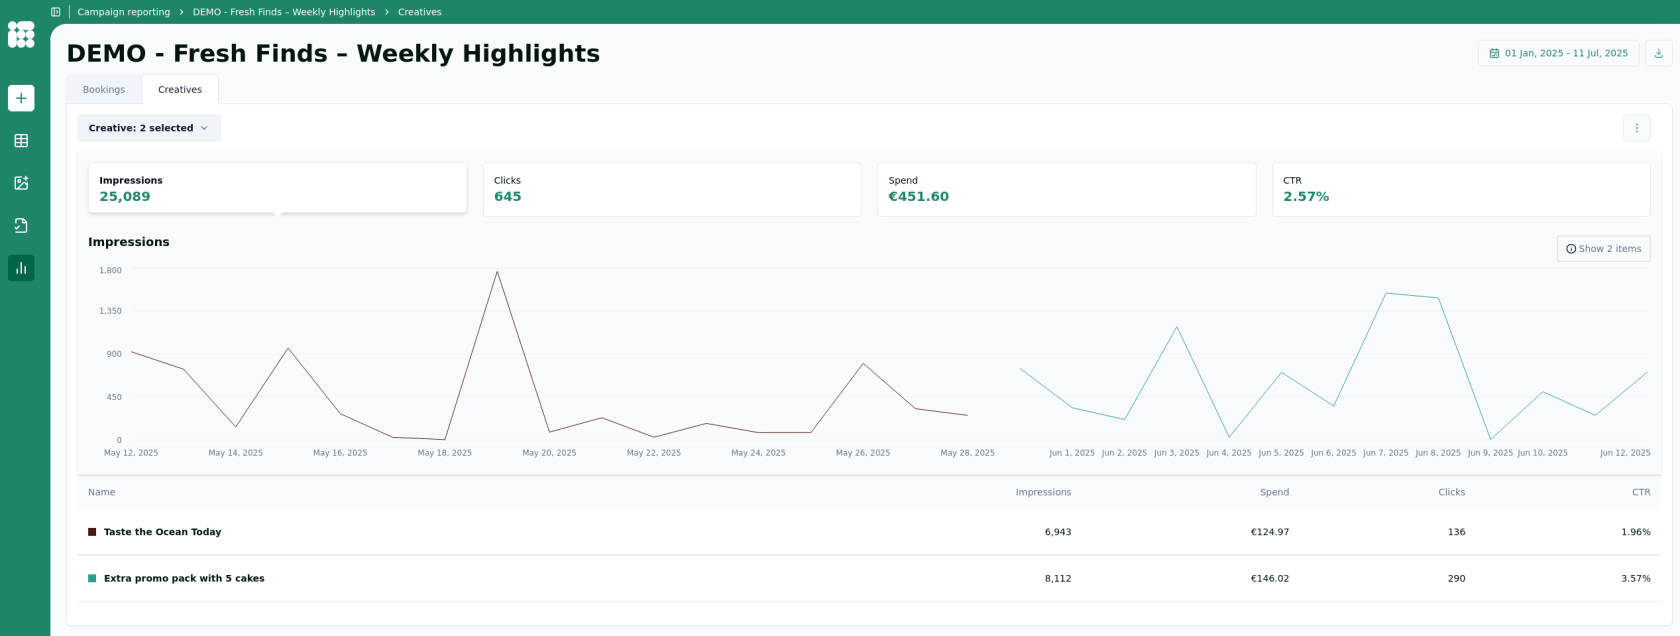The width and height of the screenshot is (1680, 636).
Task: Click teal swatch for Extra promo pack
Action: tap(92, 578)
